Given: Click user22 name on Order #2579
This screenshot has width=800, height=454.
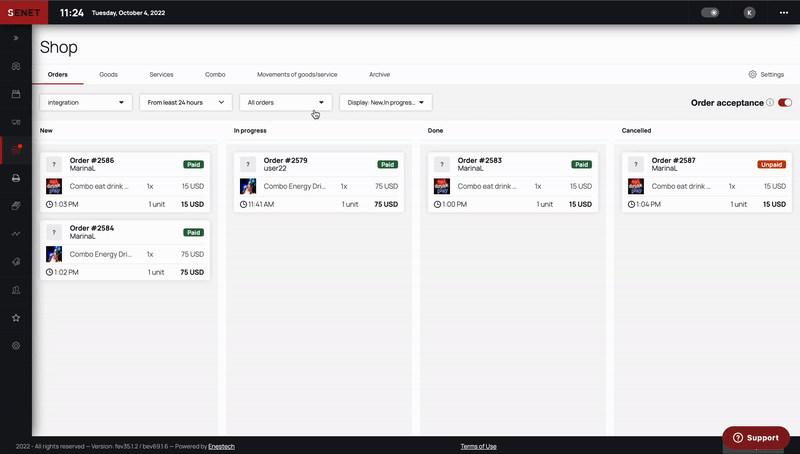Looking at the screenshot, I should coord(275,168).
